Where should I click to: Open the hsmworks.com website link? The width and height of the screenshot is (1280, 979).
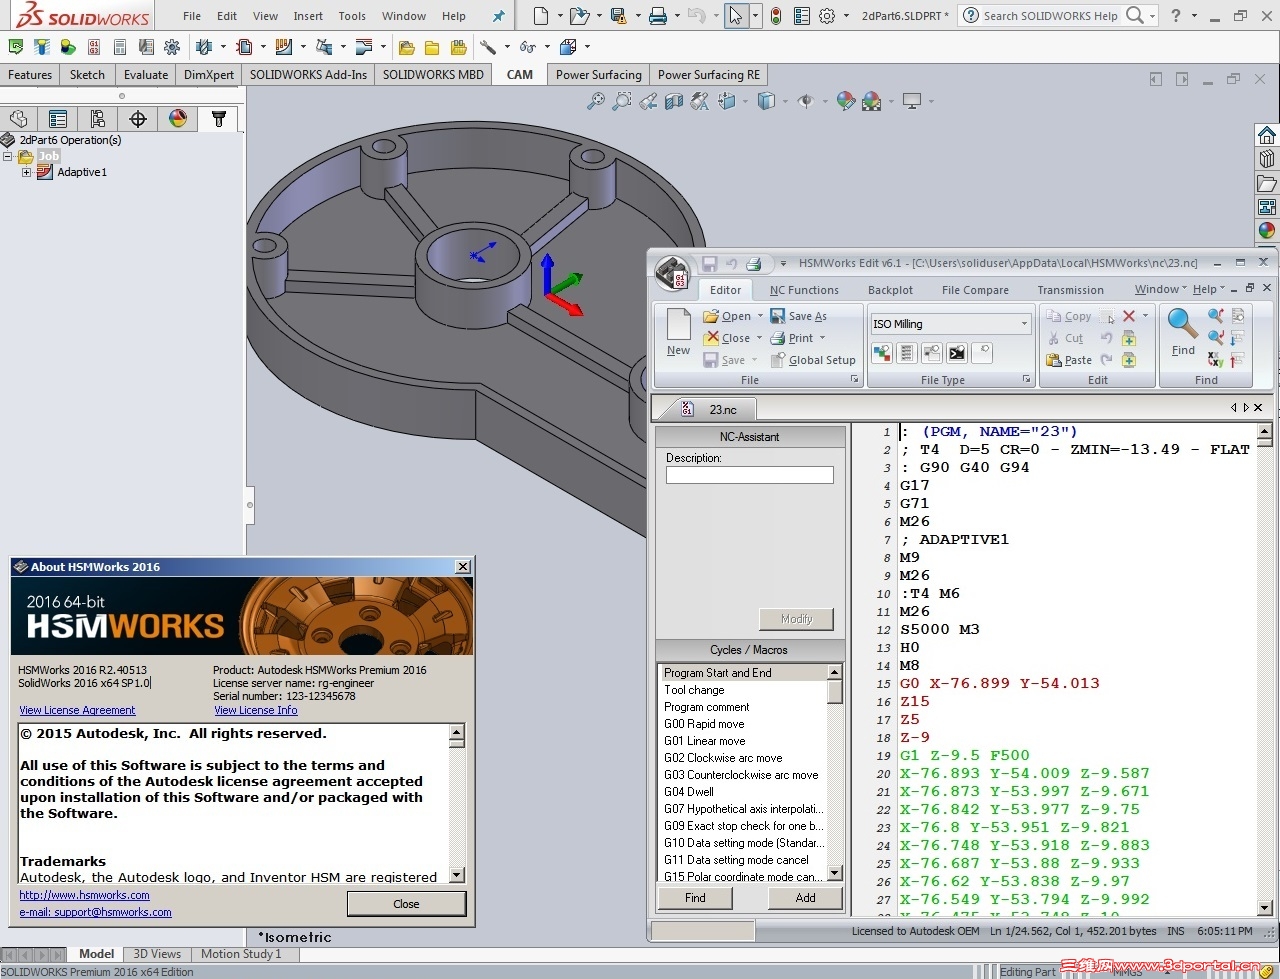coord(85,895)
